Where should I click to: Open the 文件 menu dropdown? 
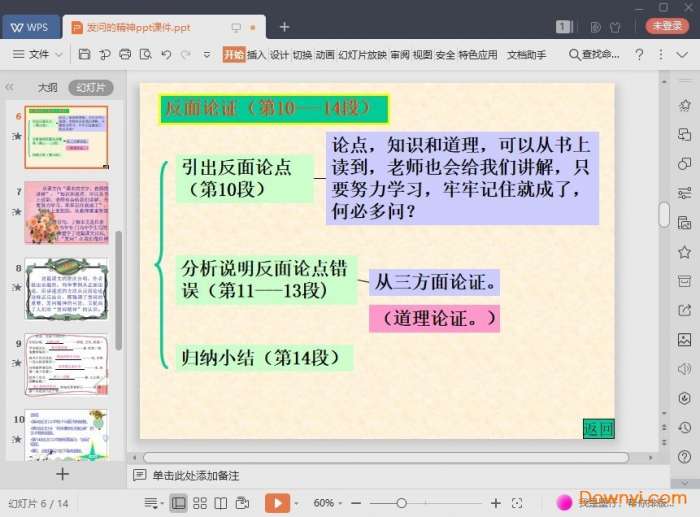point(40,54)
